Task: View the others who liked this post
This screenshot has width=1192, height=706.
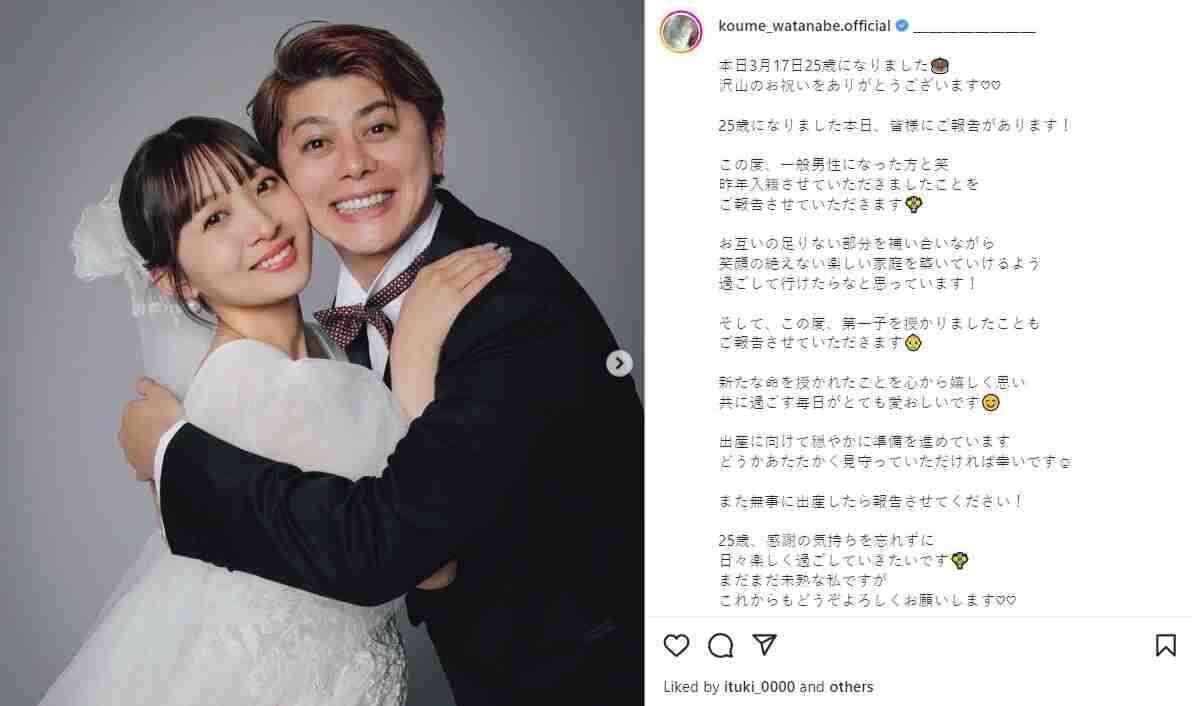Action: click(x=851, y=687)
